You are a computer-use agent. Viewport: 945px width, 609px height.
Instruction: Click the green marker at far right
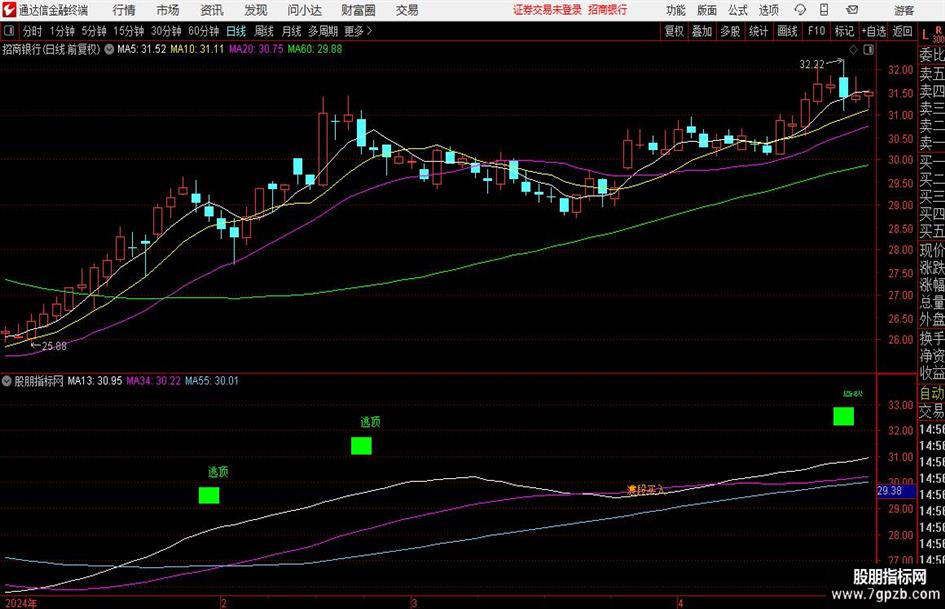[x=843, y=416]
